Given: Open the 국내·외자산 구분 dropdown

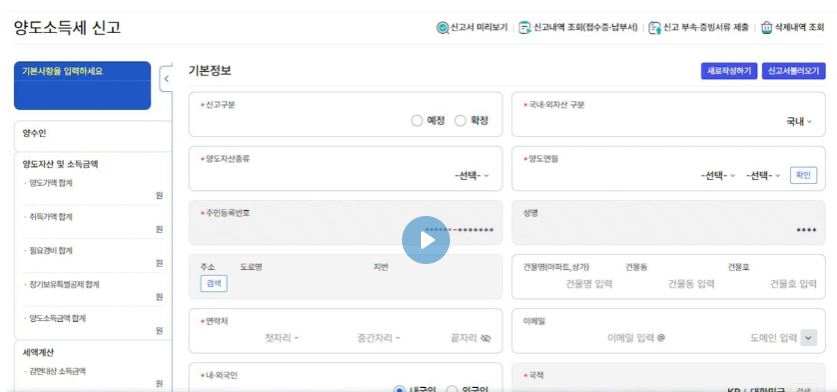Looking at the screenshot, I should tap(799, 122).
